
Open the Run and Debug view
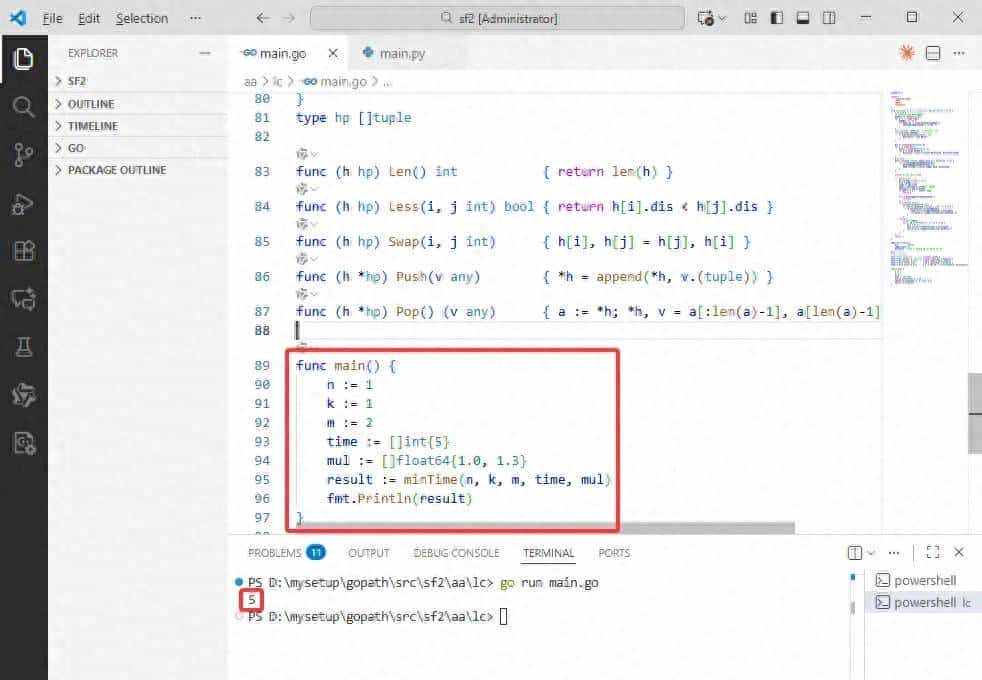coord(23,203)
